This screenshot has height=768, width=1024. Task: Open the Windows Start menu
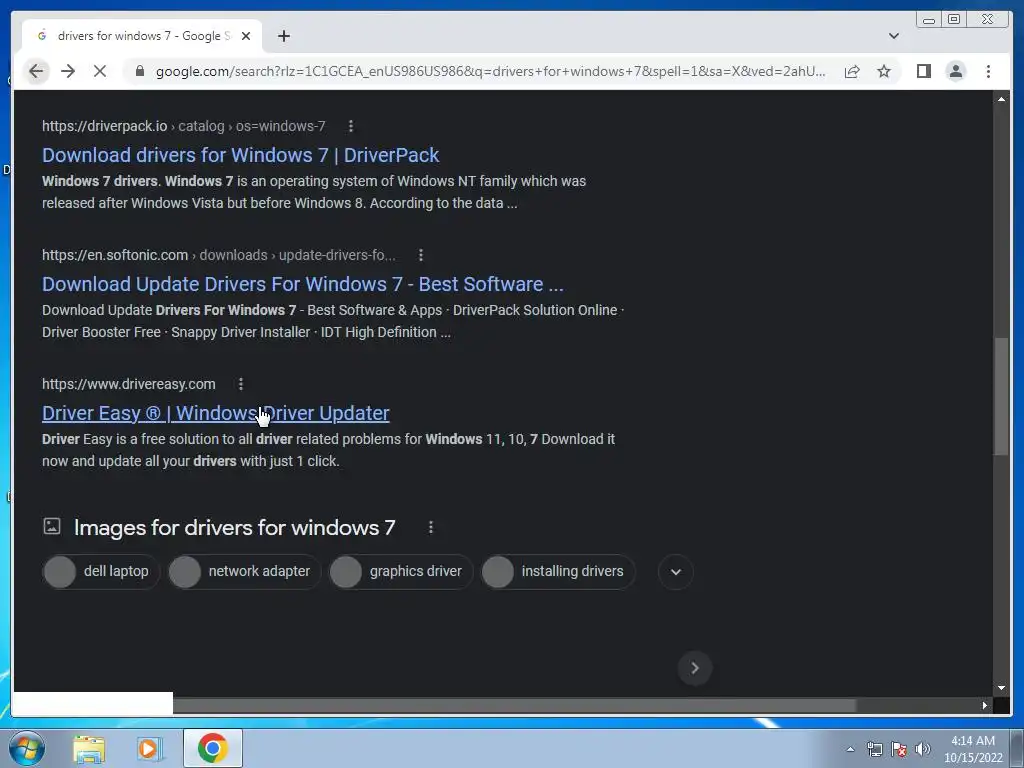click(26, 748)
